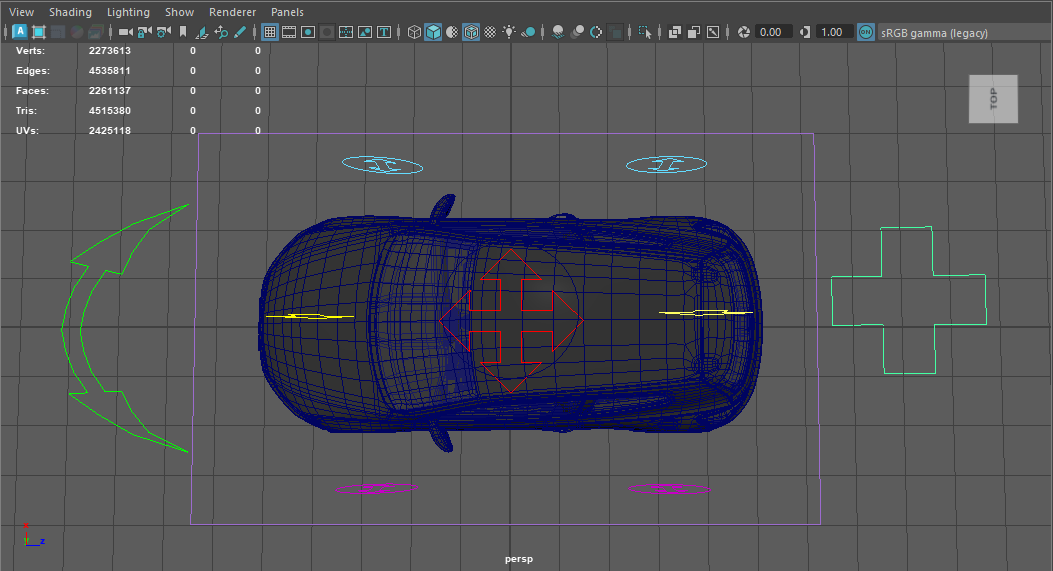The width and height of the screenshot is (1053, 571).
Task: Toggle color management ON button
Action: [866, 32]
